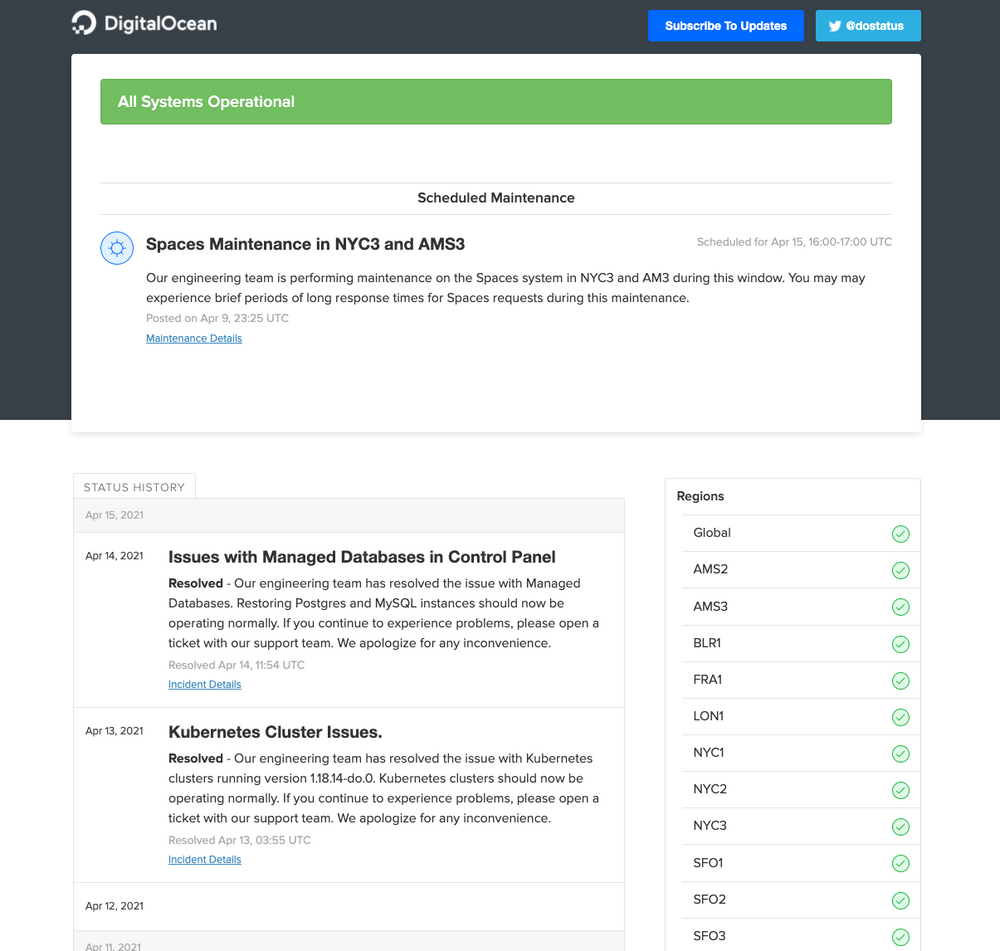Click Subscribe To Updates
Image resolution: width=1000 pixels, height=951 pixels.
[x=725, y=25]
